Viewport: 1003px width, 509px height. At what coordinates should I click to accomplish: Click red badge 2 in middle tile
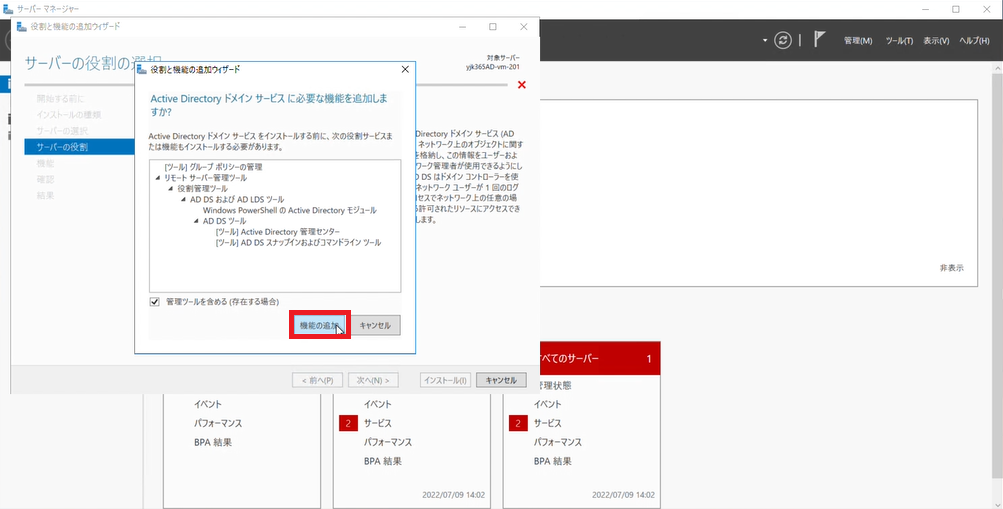tap(348, 423)
